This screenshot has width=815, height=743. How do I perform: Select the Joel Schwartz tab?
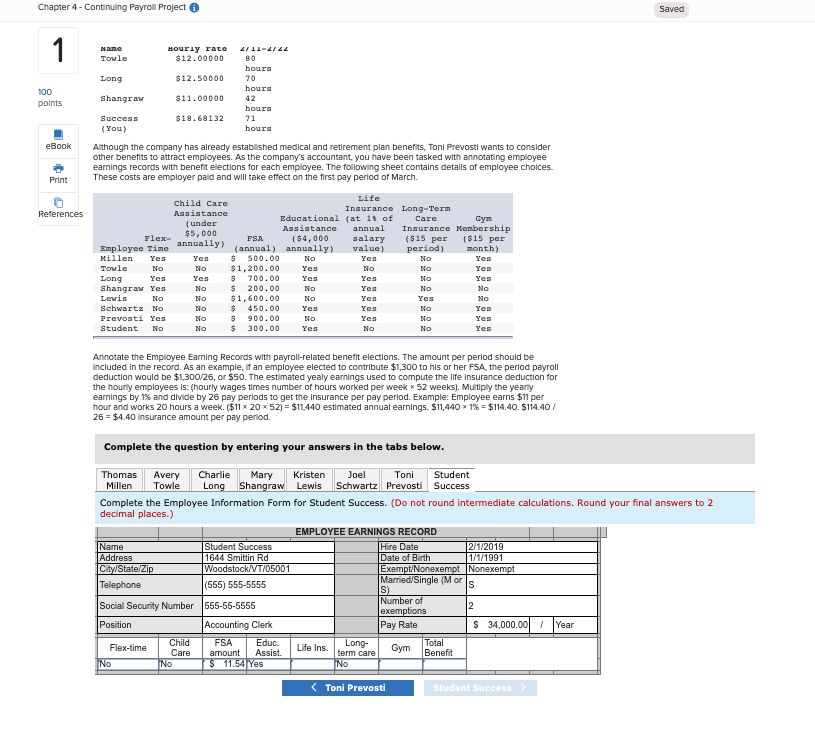click(356, 480)
